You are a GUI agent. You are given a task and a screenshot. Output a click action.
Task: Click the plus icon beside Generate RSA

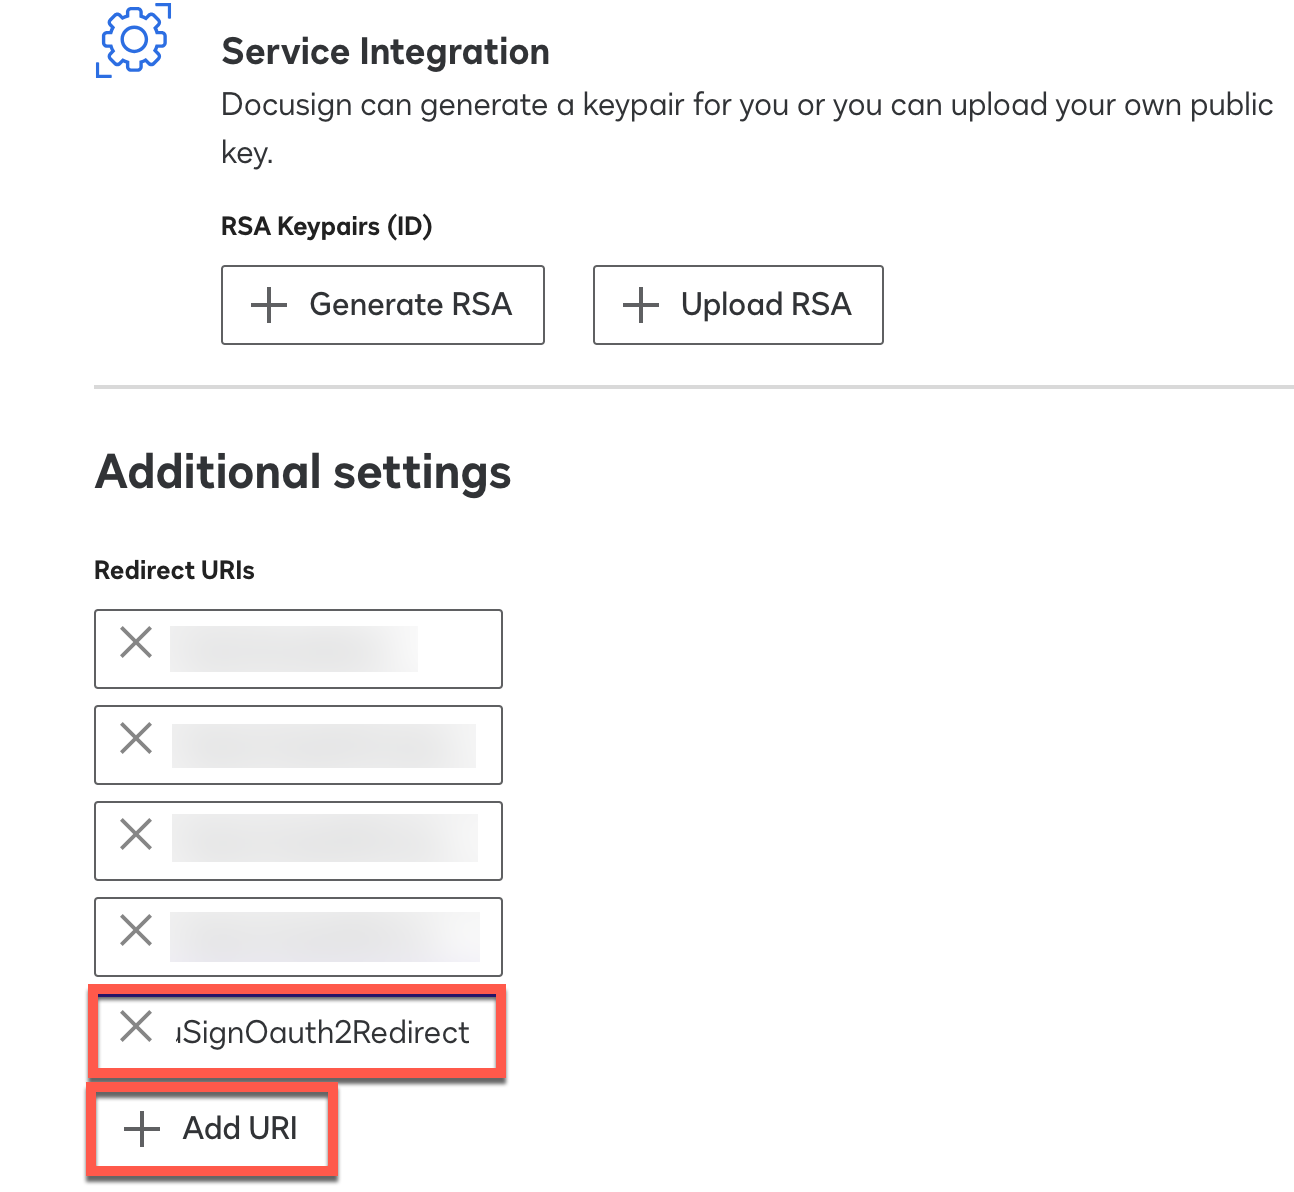268,305
